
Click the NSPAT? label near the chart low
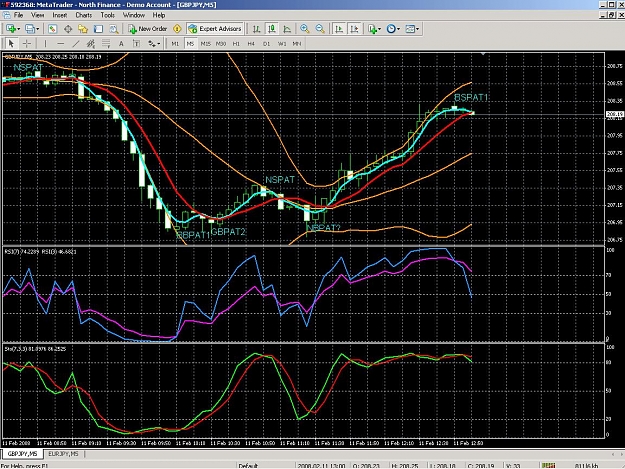[x=323, y=228]
